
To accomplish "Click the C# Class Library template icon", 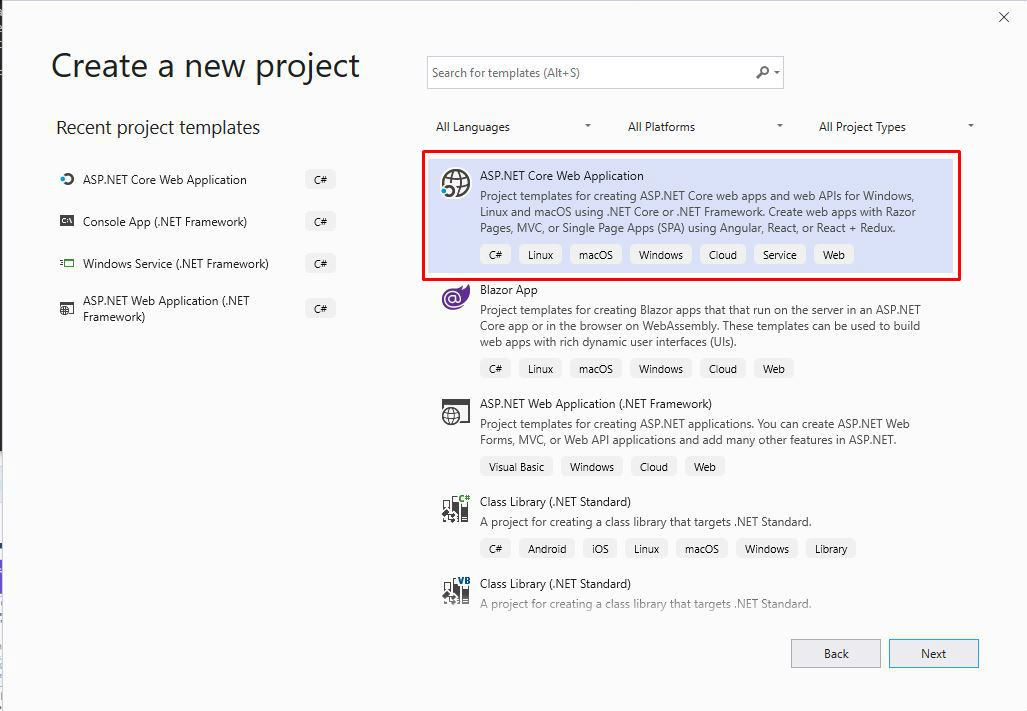I will point(456,509).
